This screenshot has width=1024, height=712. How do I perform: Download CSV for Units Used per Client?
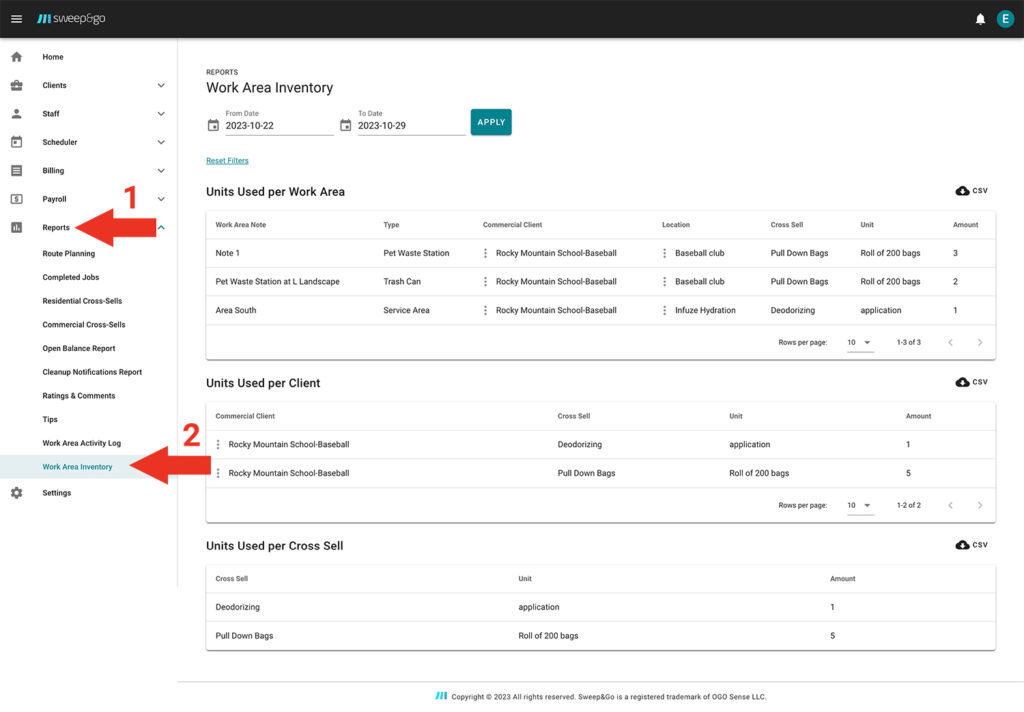pyautogui.click(x=971, y=382)
